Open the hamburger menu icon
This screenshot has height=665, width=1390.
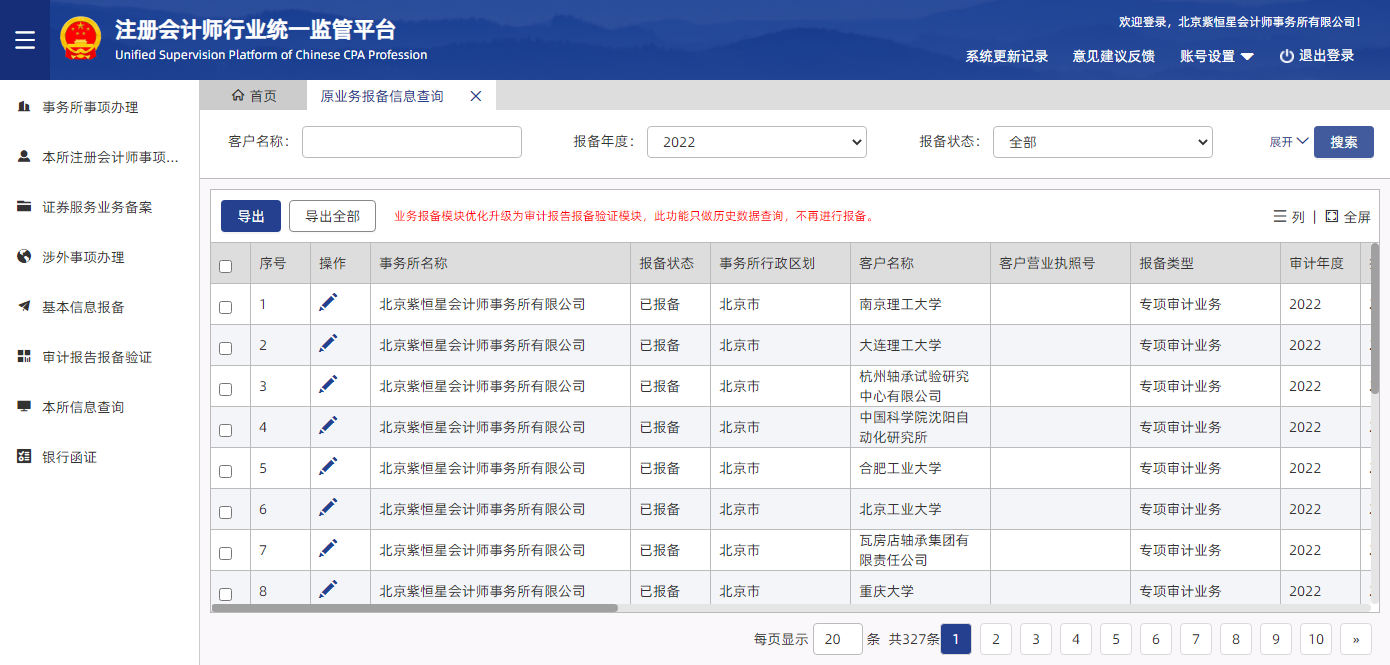[x=25, y=40]
